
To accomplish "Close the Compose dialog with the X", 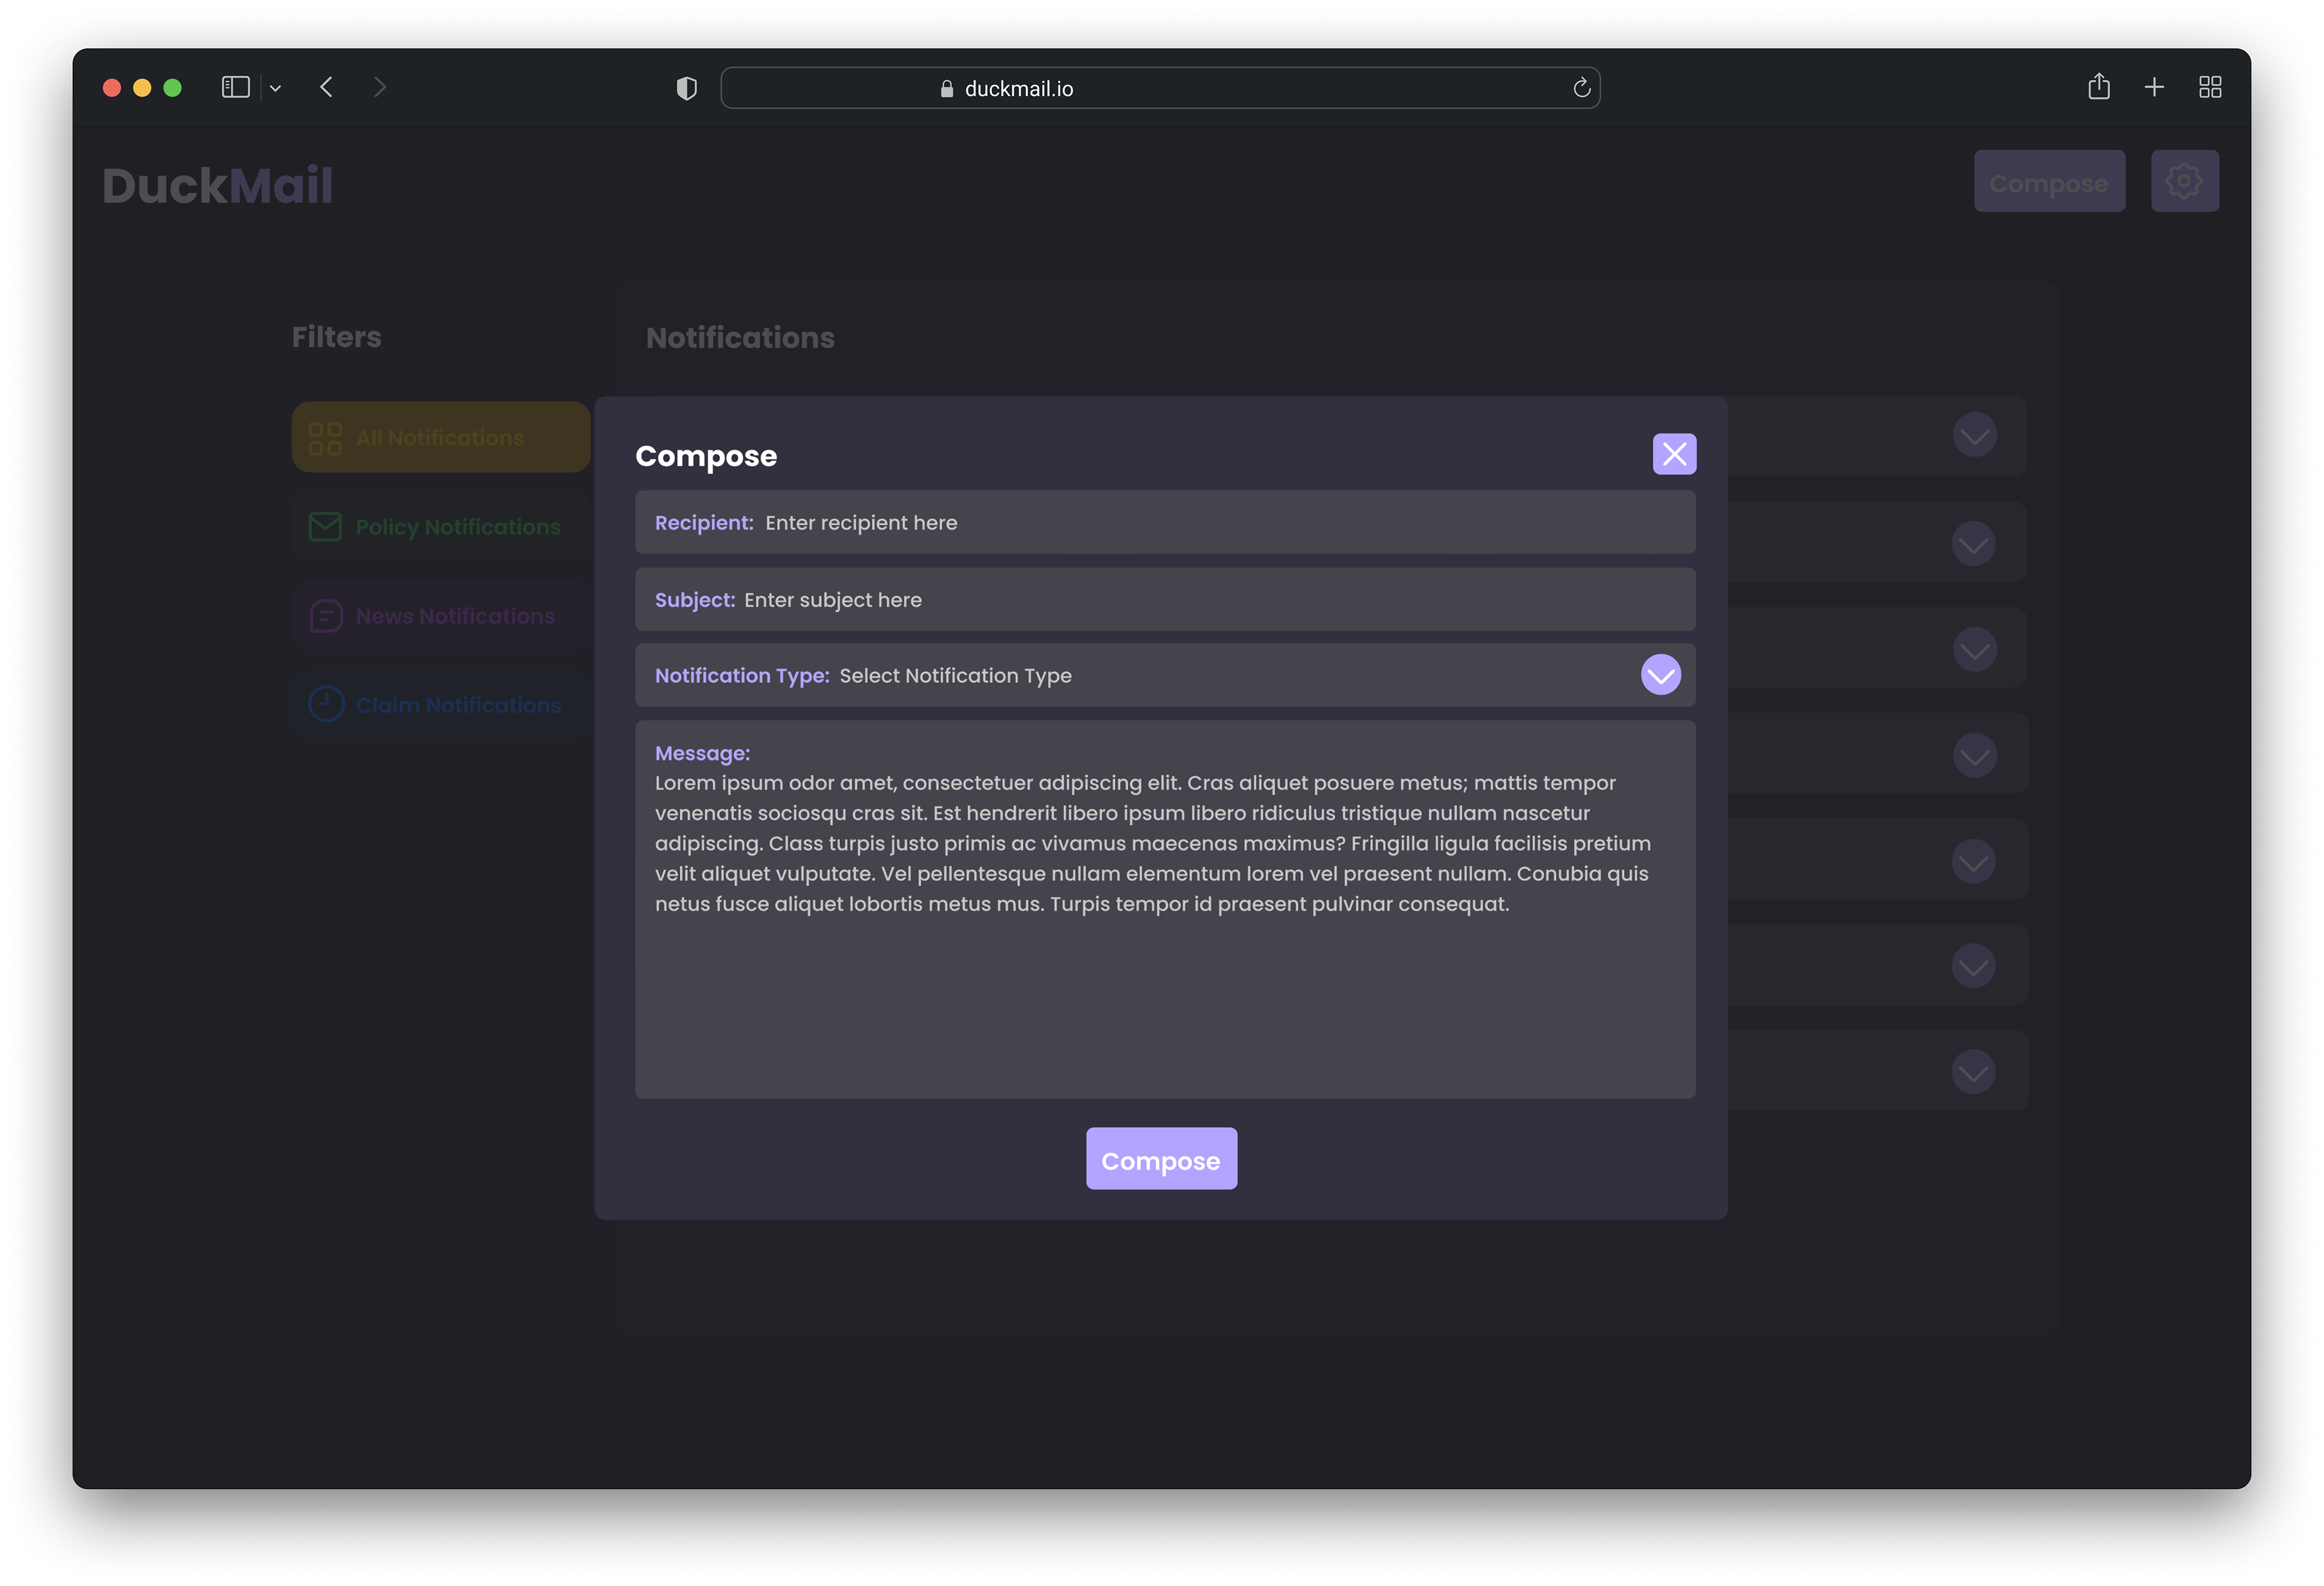I will coord(1674,454).
